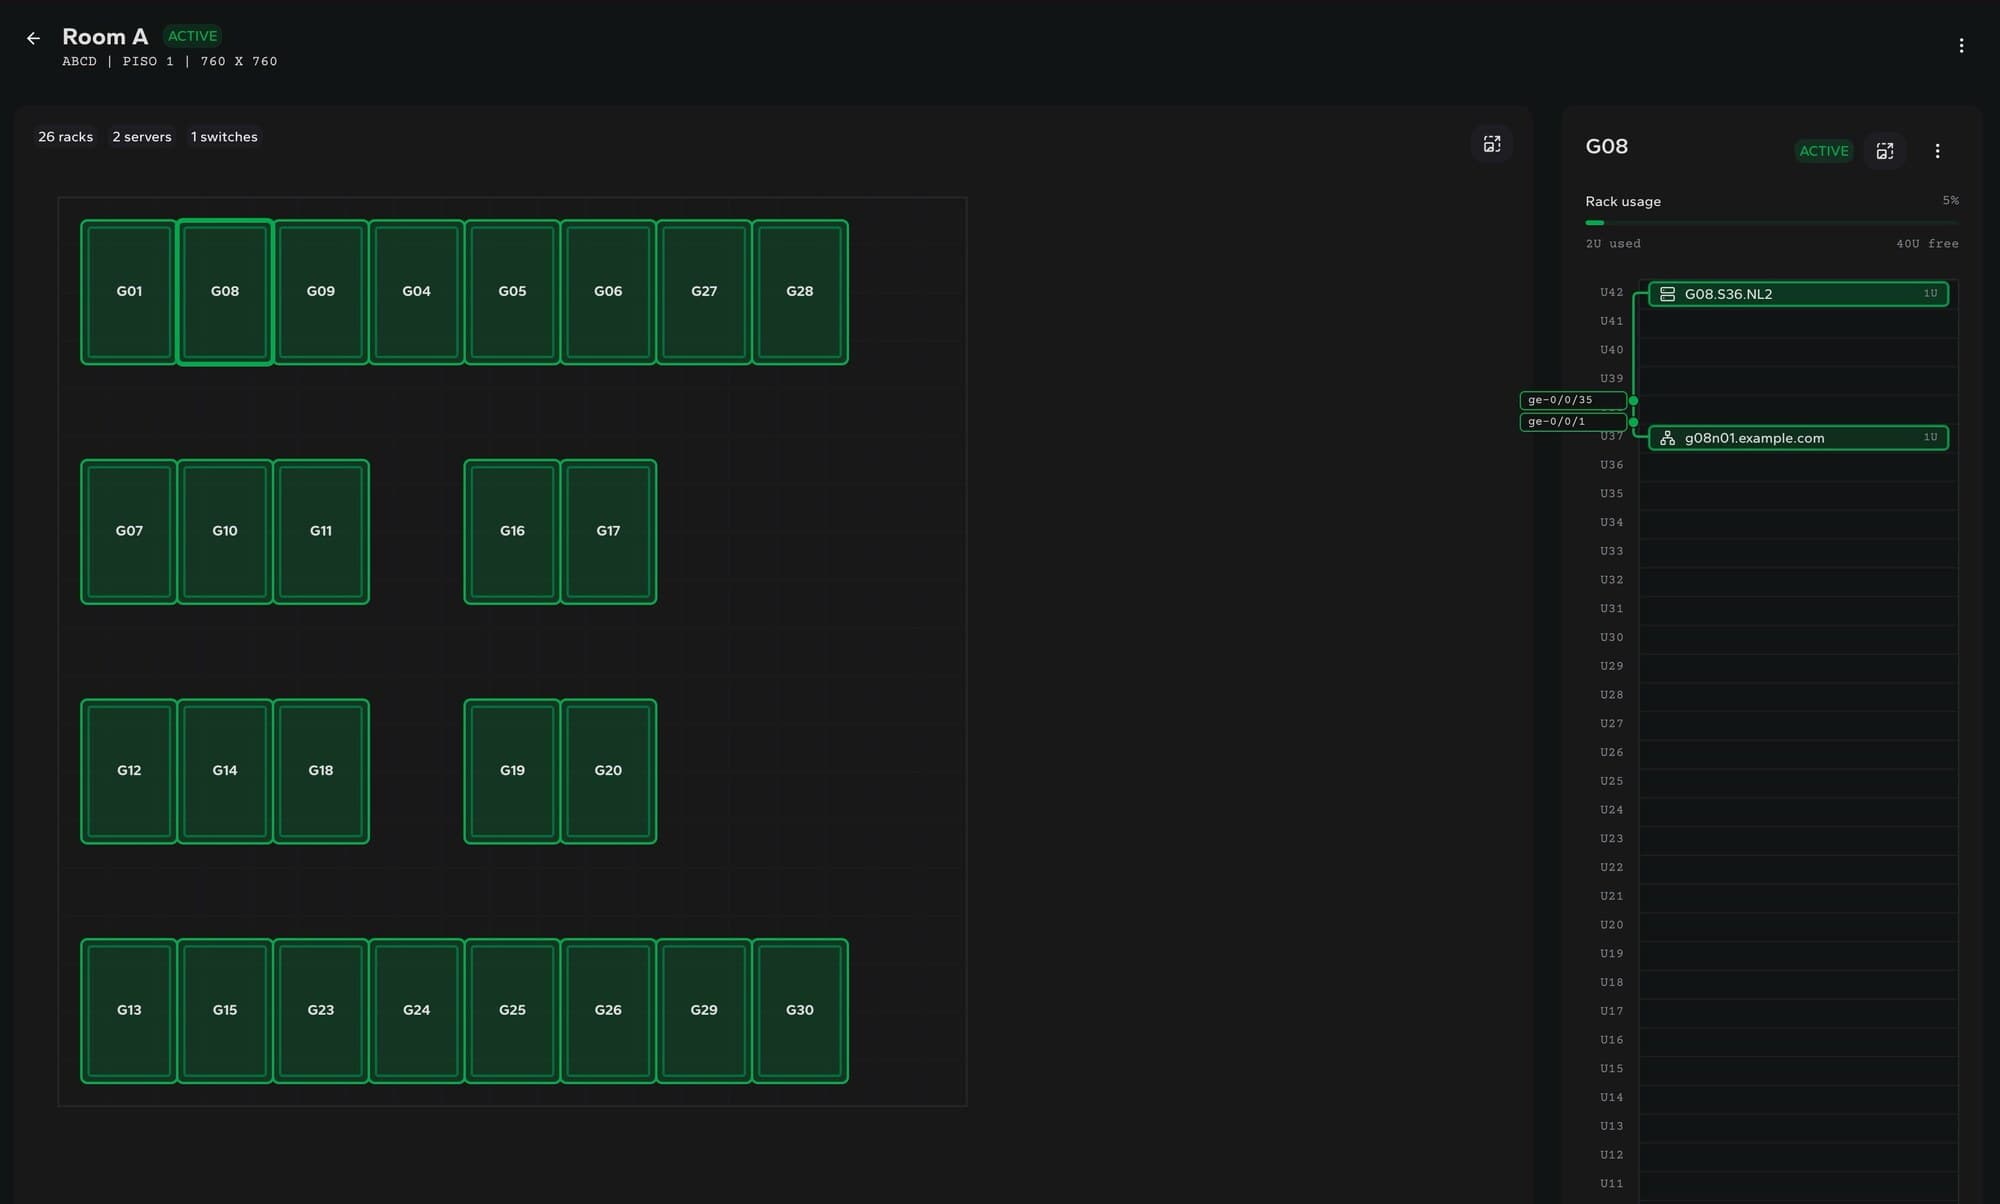
Task: Go back with the arrow icon
Action: tap(33, 38)
